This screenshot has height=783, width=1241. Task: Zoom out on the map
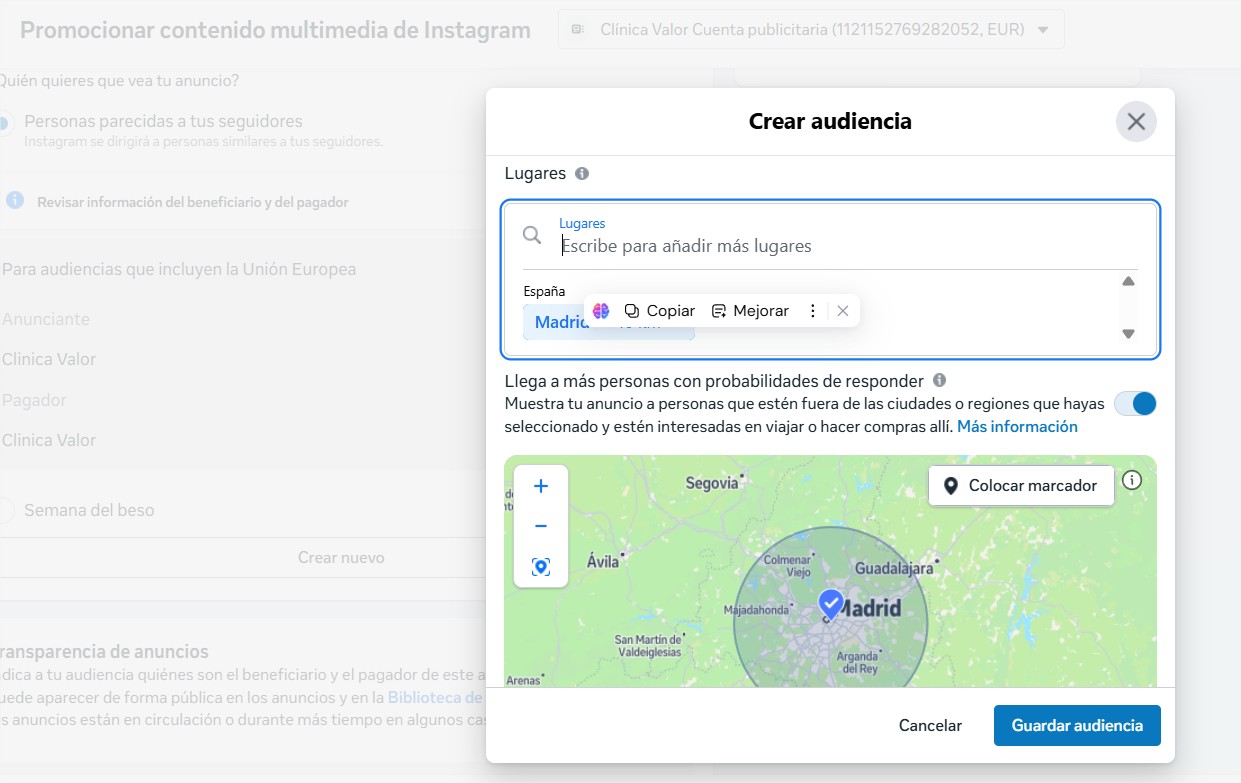point(541,526)
